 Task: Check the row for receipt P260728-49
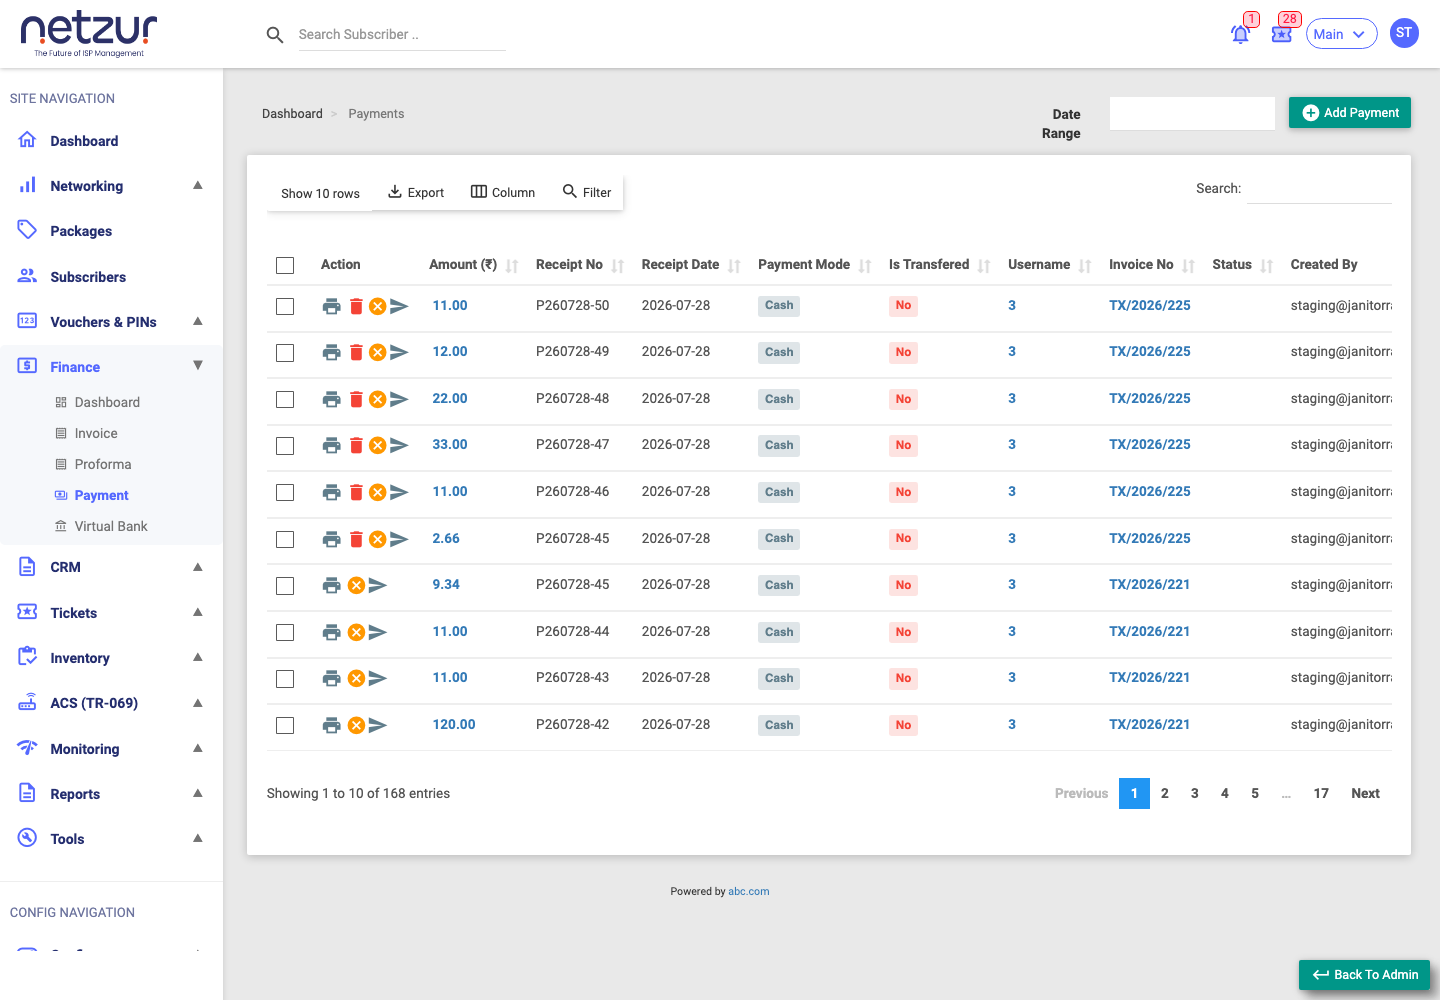click(x=285, y=353)
